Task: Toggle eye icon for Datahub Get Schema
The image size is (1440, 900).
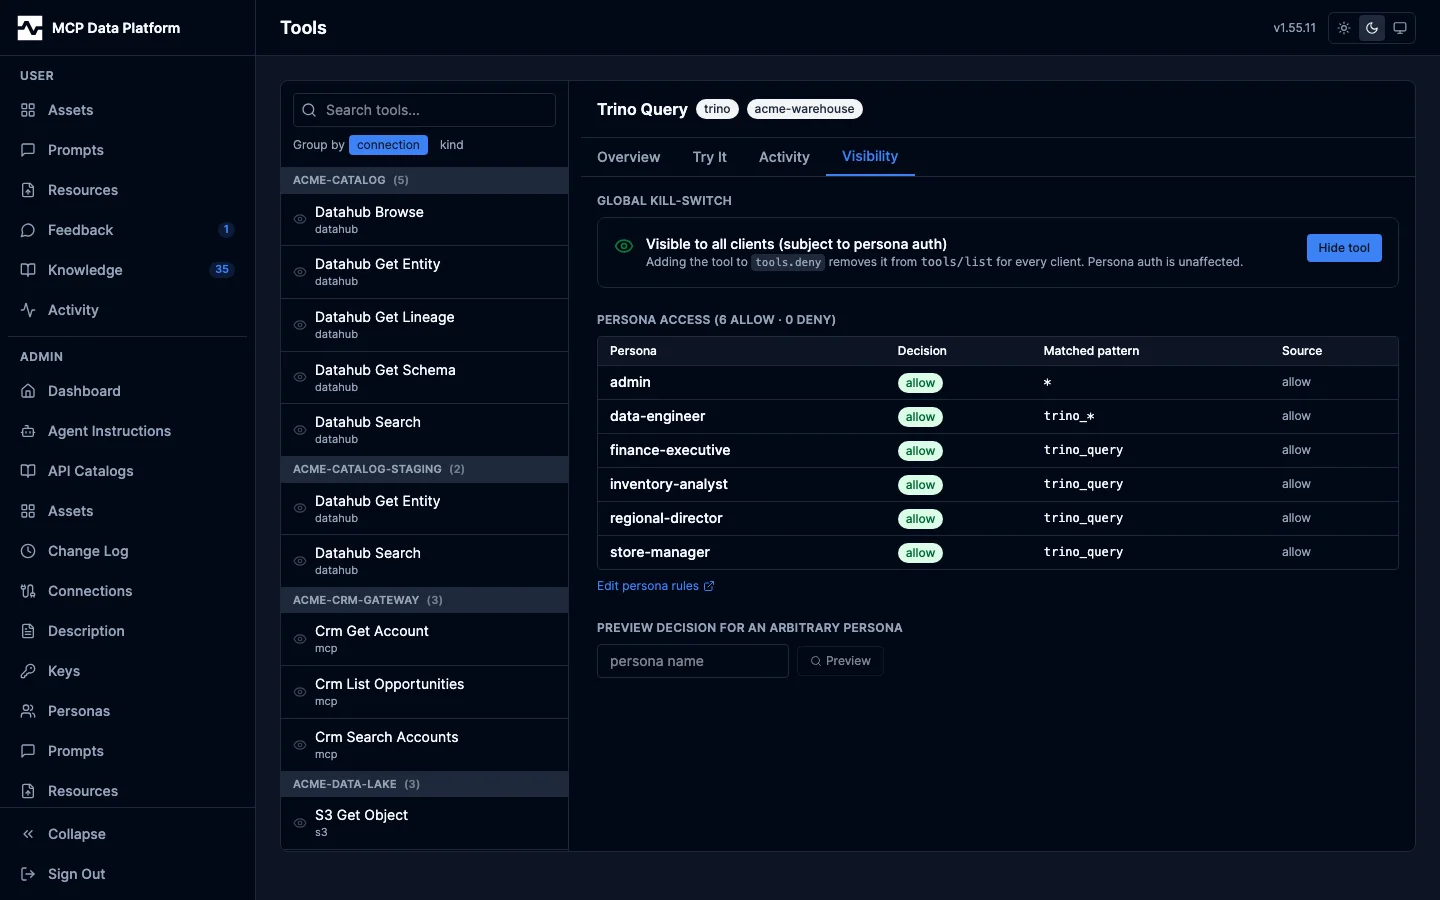Action: click(300, 377)
